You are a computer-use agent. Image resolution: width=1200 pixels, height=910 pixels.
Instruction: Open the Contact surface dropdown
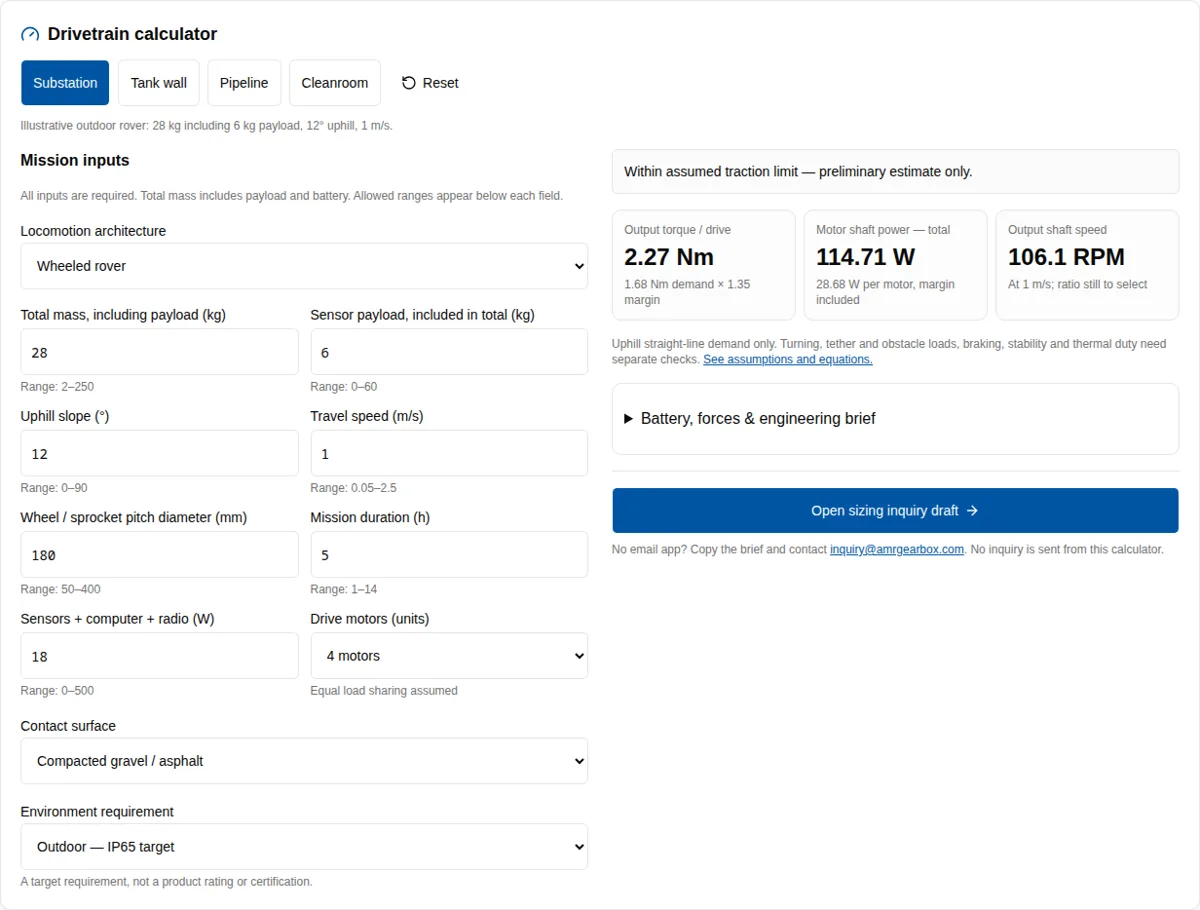[304, 761]
